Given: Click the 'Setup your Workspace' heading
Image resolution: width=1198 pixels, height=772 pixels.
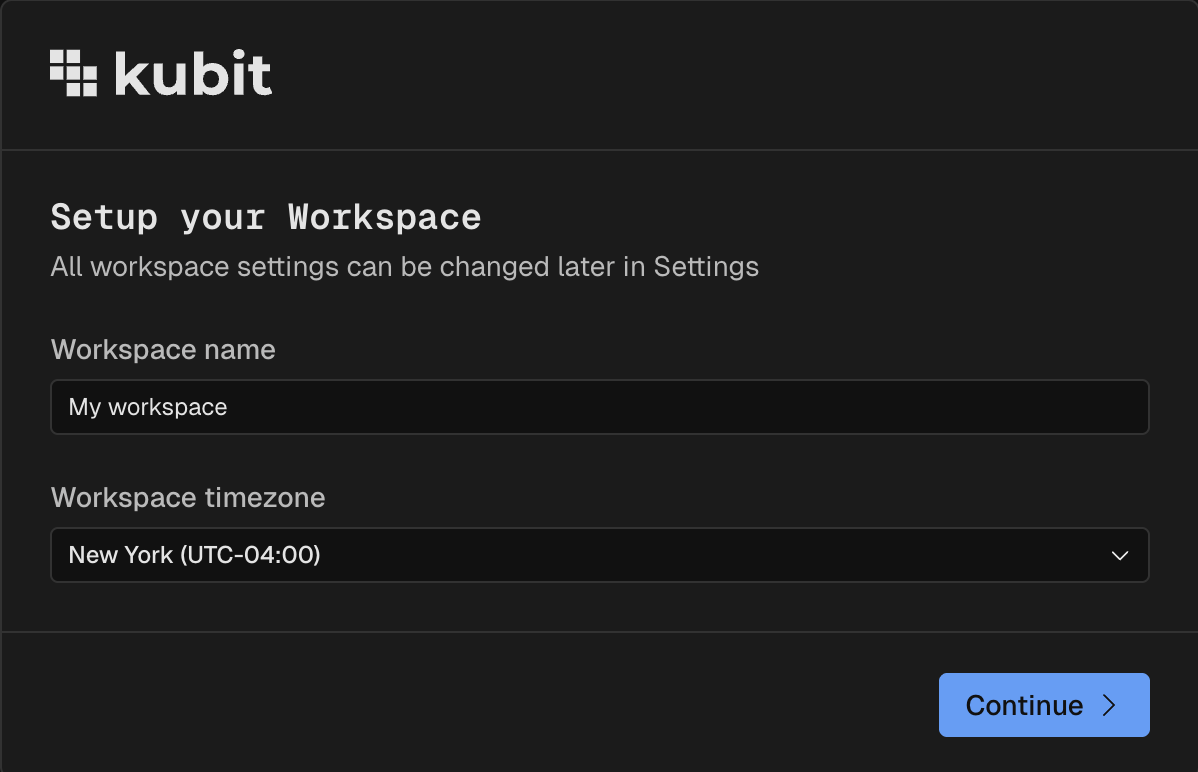Looking at the screenshot, I should [x=266, y=217].
